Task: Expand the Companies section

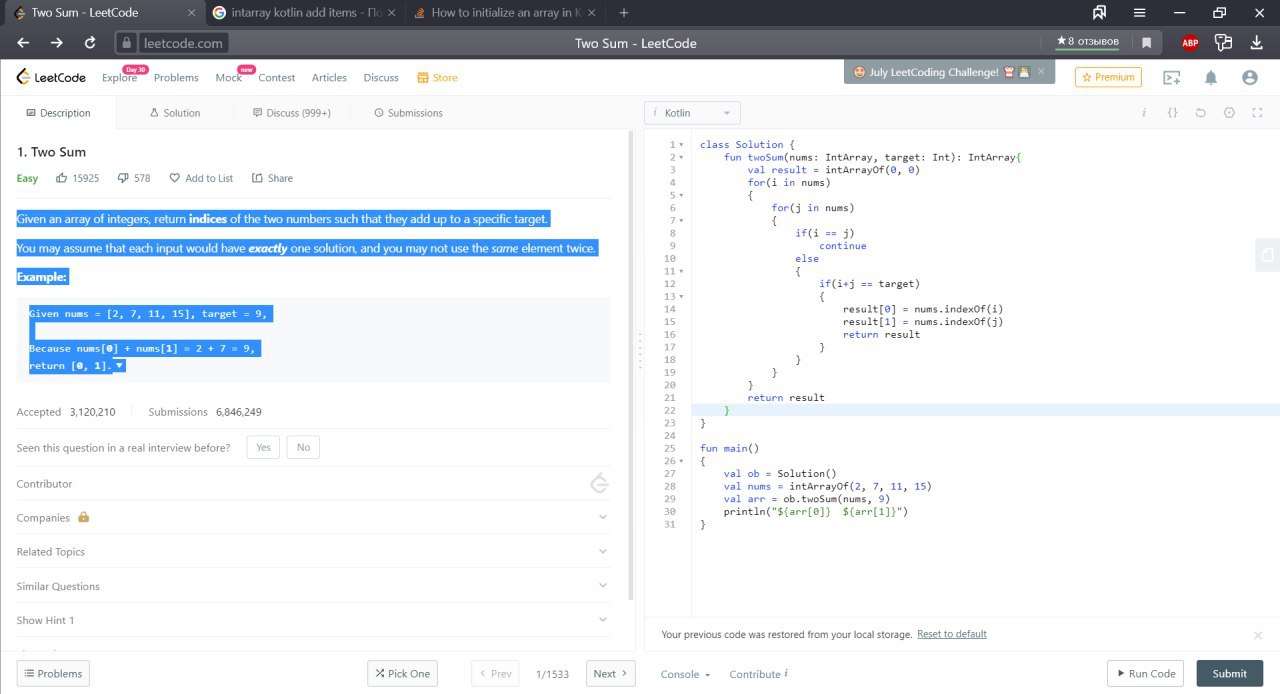Action: pyautogui.click(x=313, y=517)
